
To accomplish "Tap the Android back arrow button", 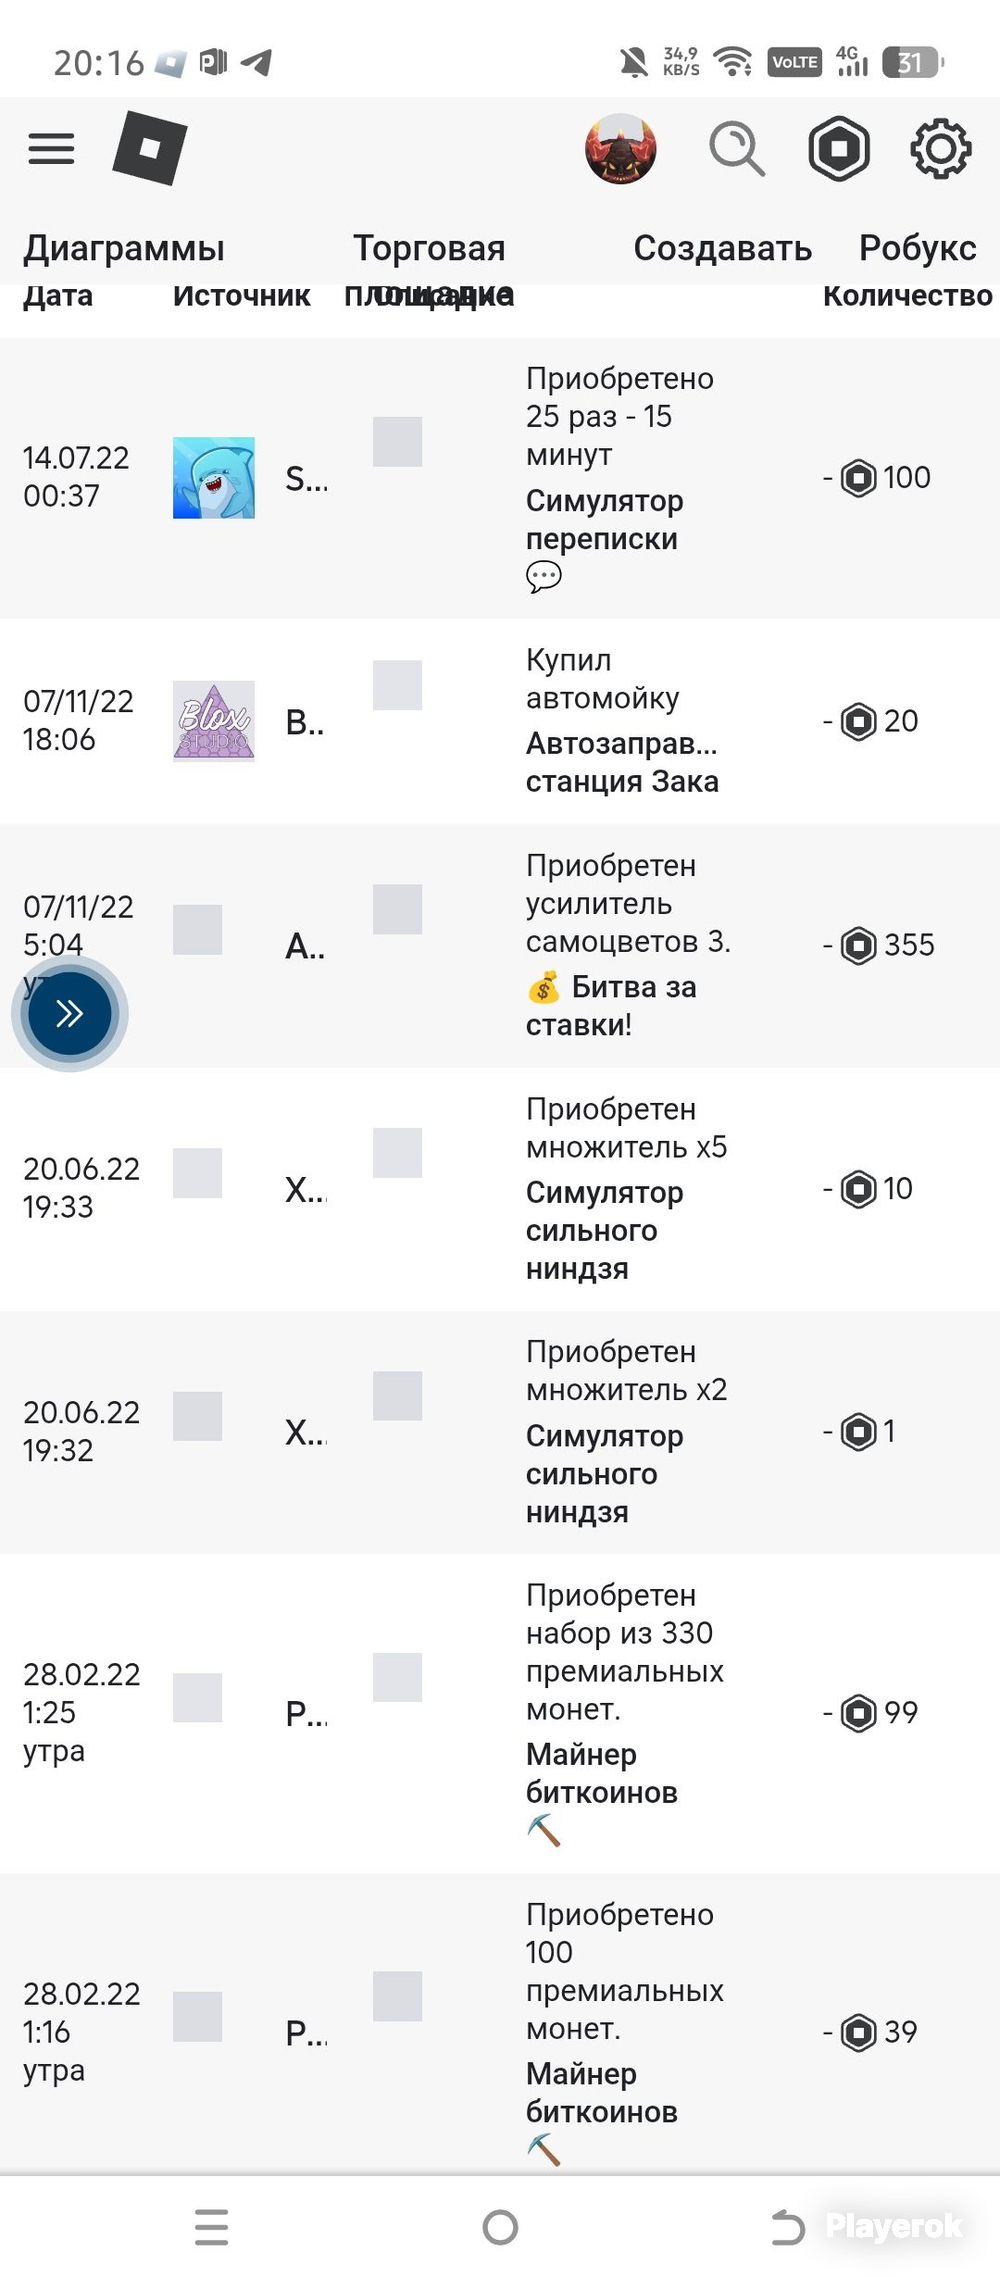I will click(788, 2227).
